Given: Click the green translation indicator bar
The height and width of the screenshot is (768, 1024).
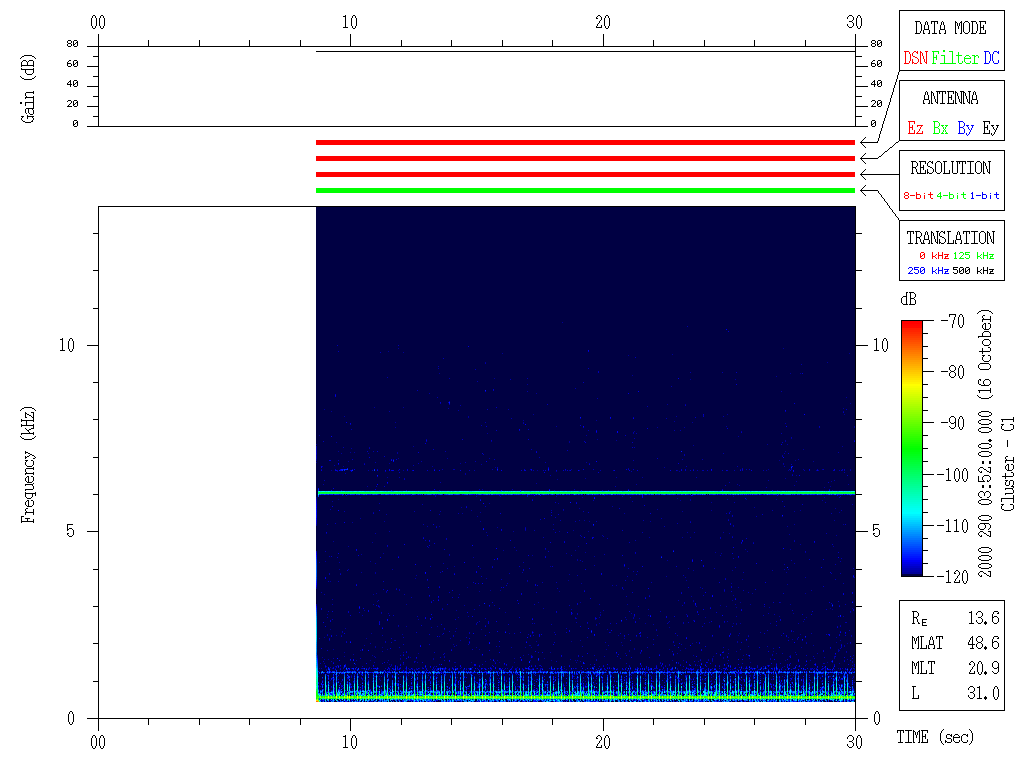Looking at the screenshot, I should click(585, 190).
